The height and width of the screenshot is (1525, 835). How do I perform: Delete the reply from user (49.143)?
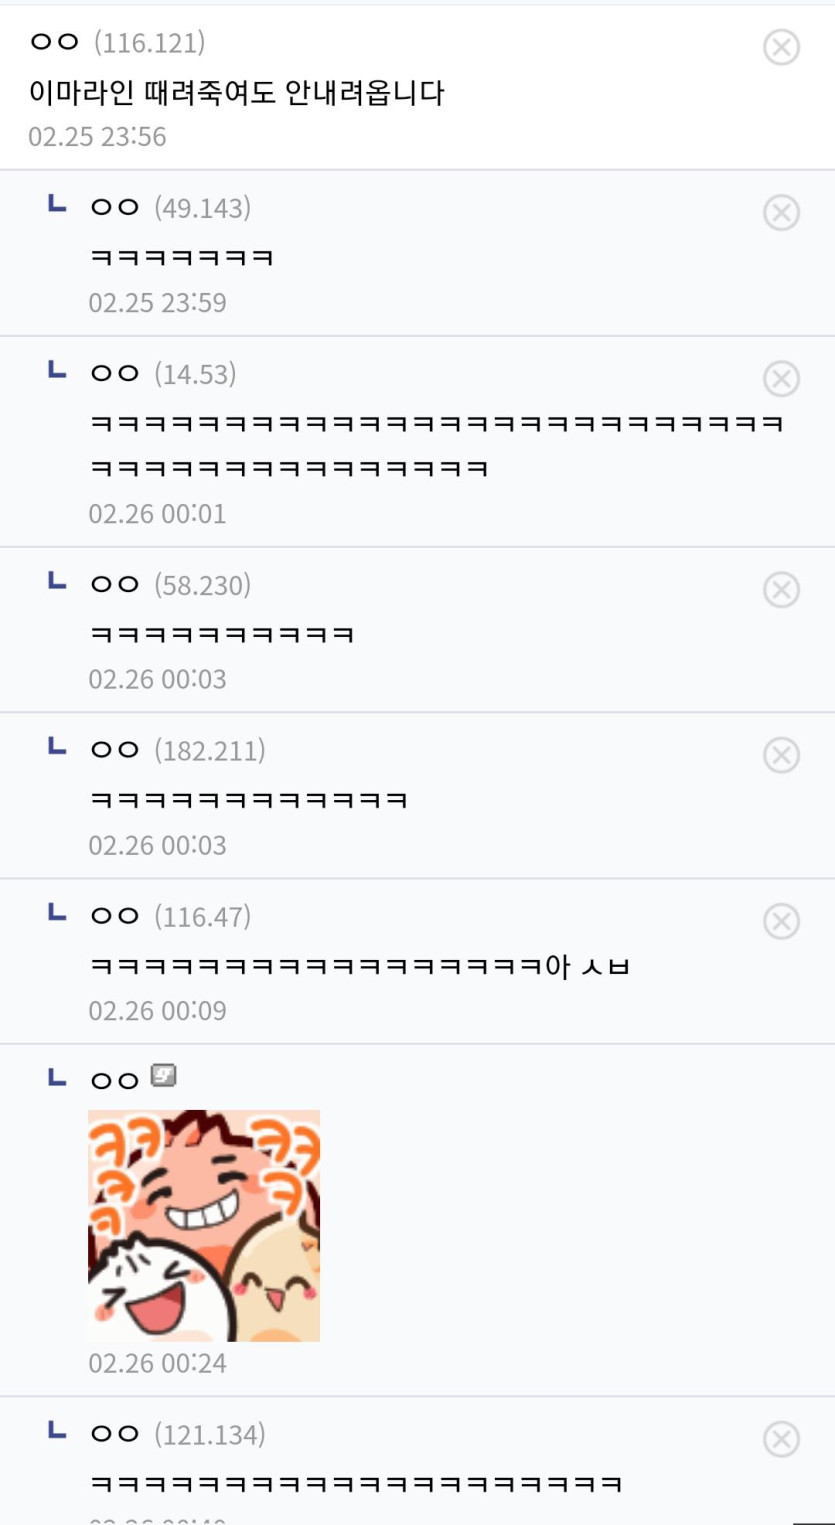click(781, 213)
